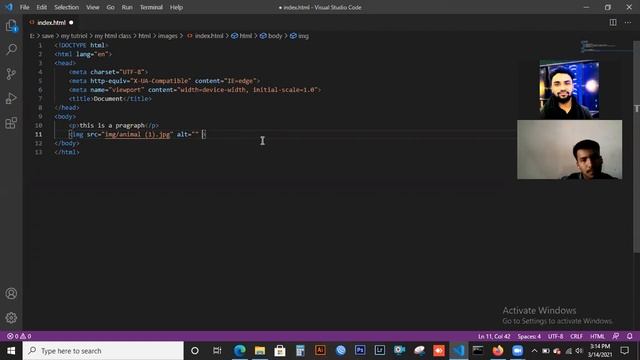Click the code minimap preview
Viewport: 640px width, 360px height.
click(606, 46)
